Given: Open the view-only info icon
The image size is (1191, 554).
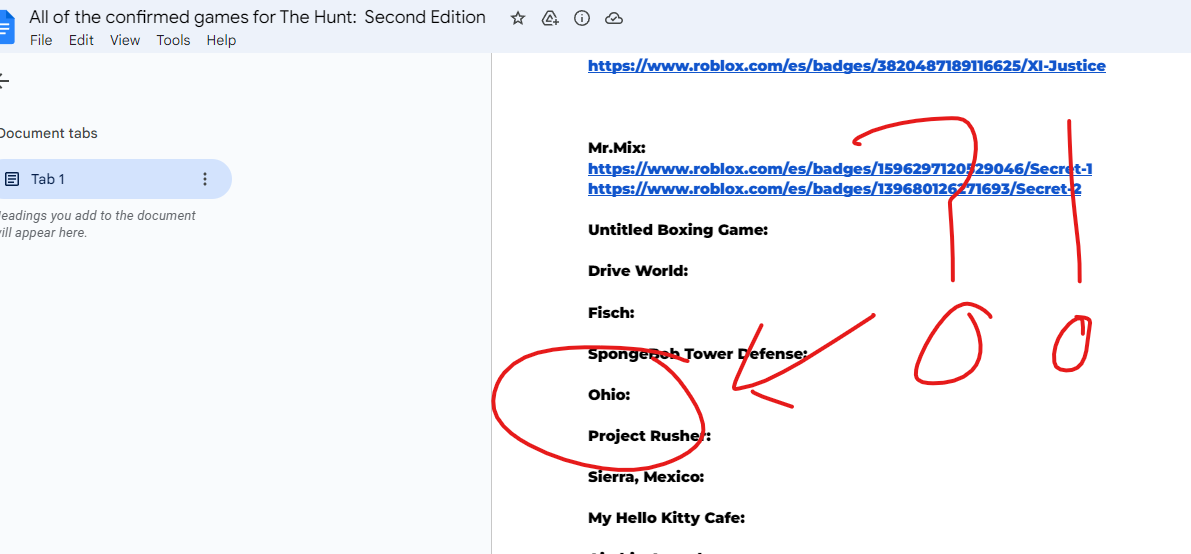Looking at the screenshot, I should coord(582,18).
